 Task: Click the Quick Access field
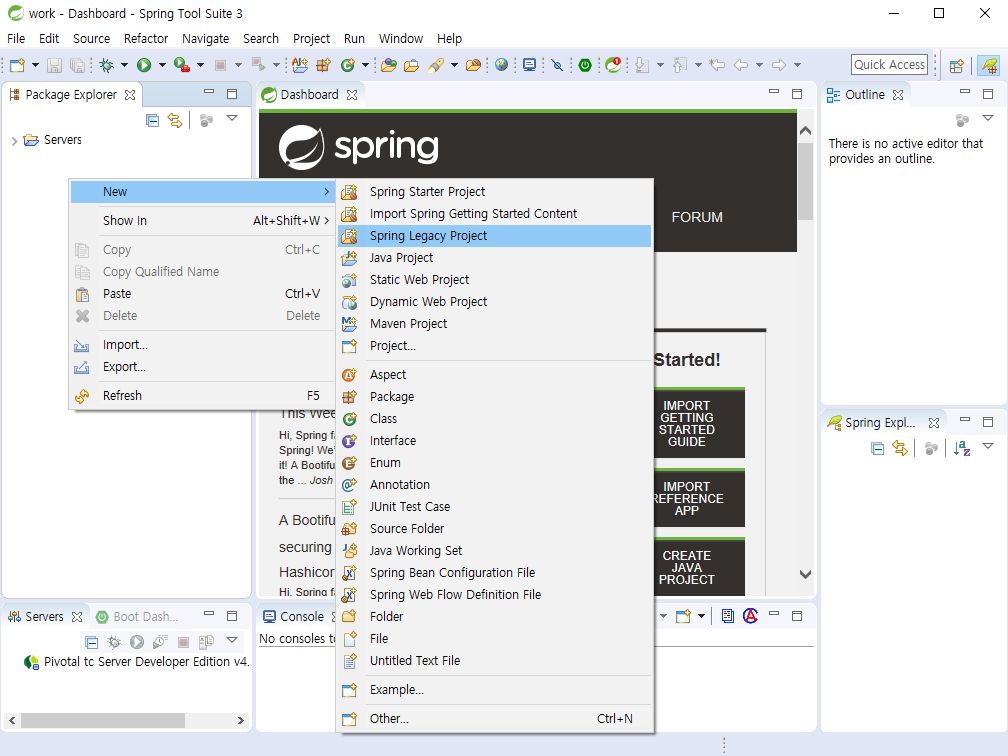pyautogui.click(x=890, y=64)
